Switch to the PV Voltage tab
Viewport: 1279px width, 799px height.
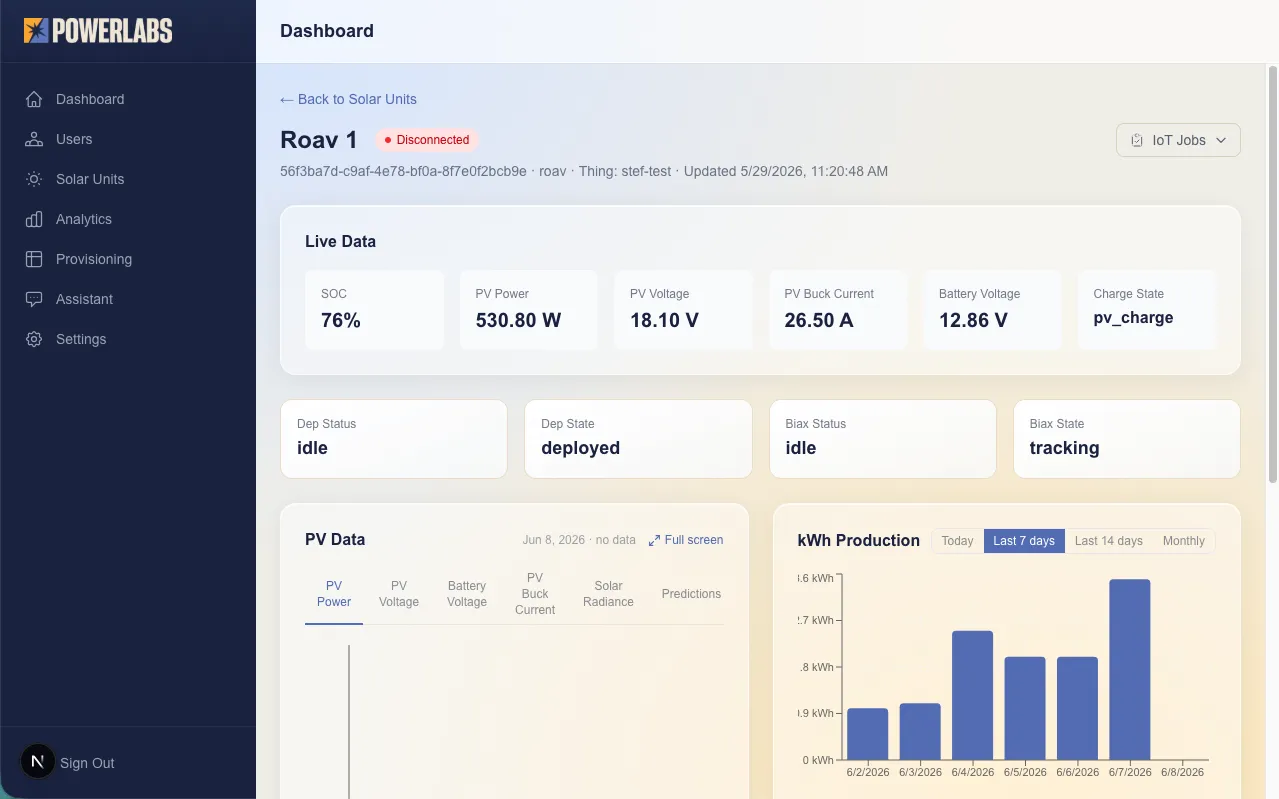(x=399, y=594)
